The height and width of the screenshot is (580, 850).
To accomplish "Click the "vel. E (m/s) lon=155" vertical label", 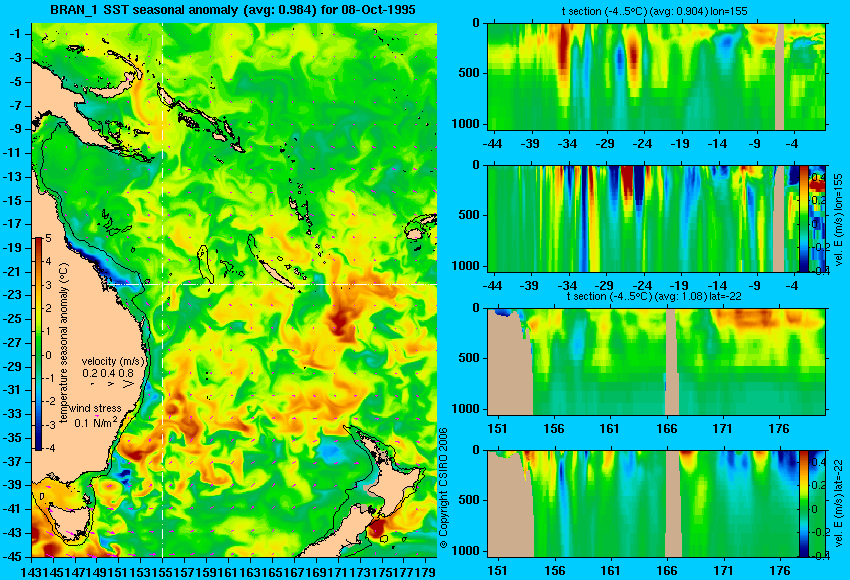I will coord(839,220).
